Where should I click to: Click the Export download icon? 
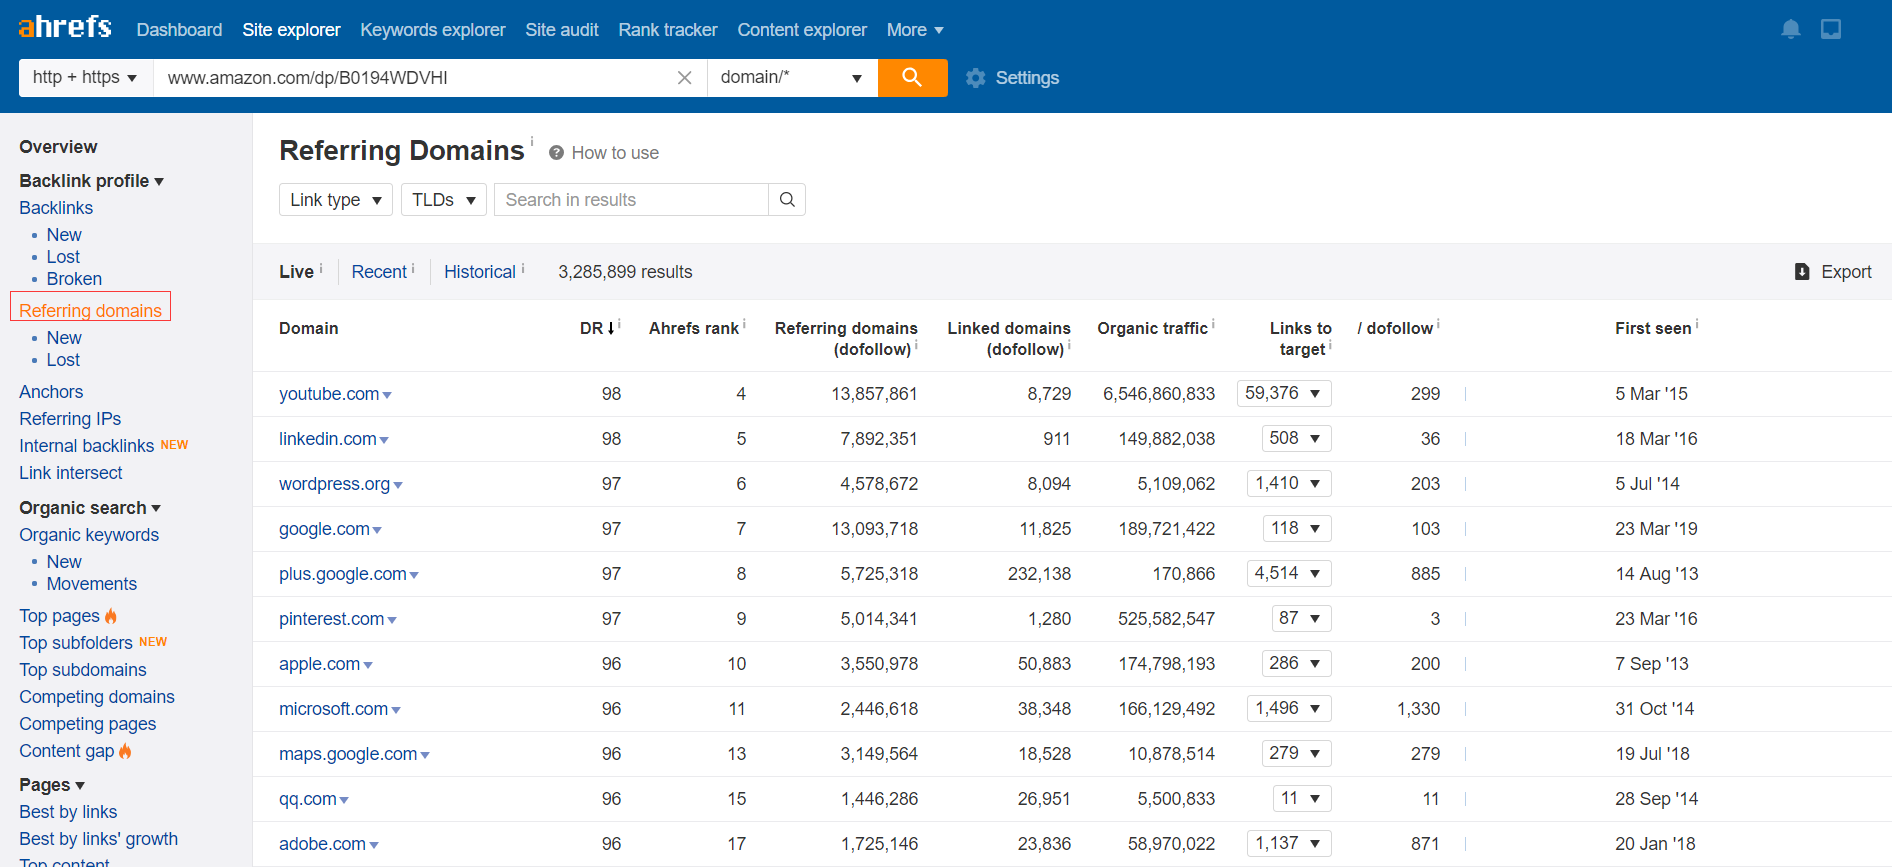pos(1802,272)
